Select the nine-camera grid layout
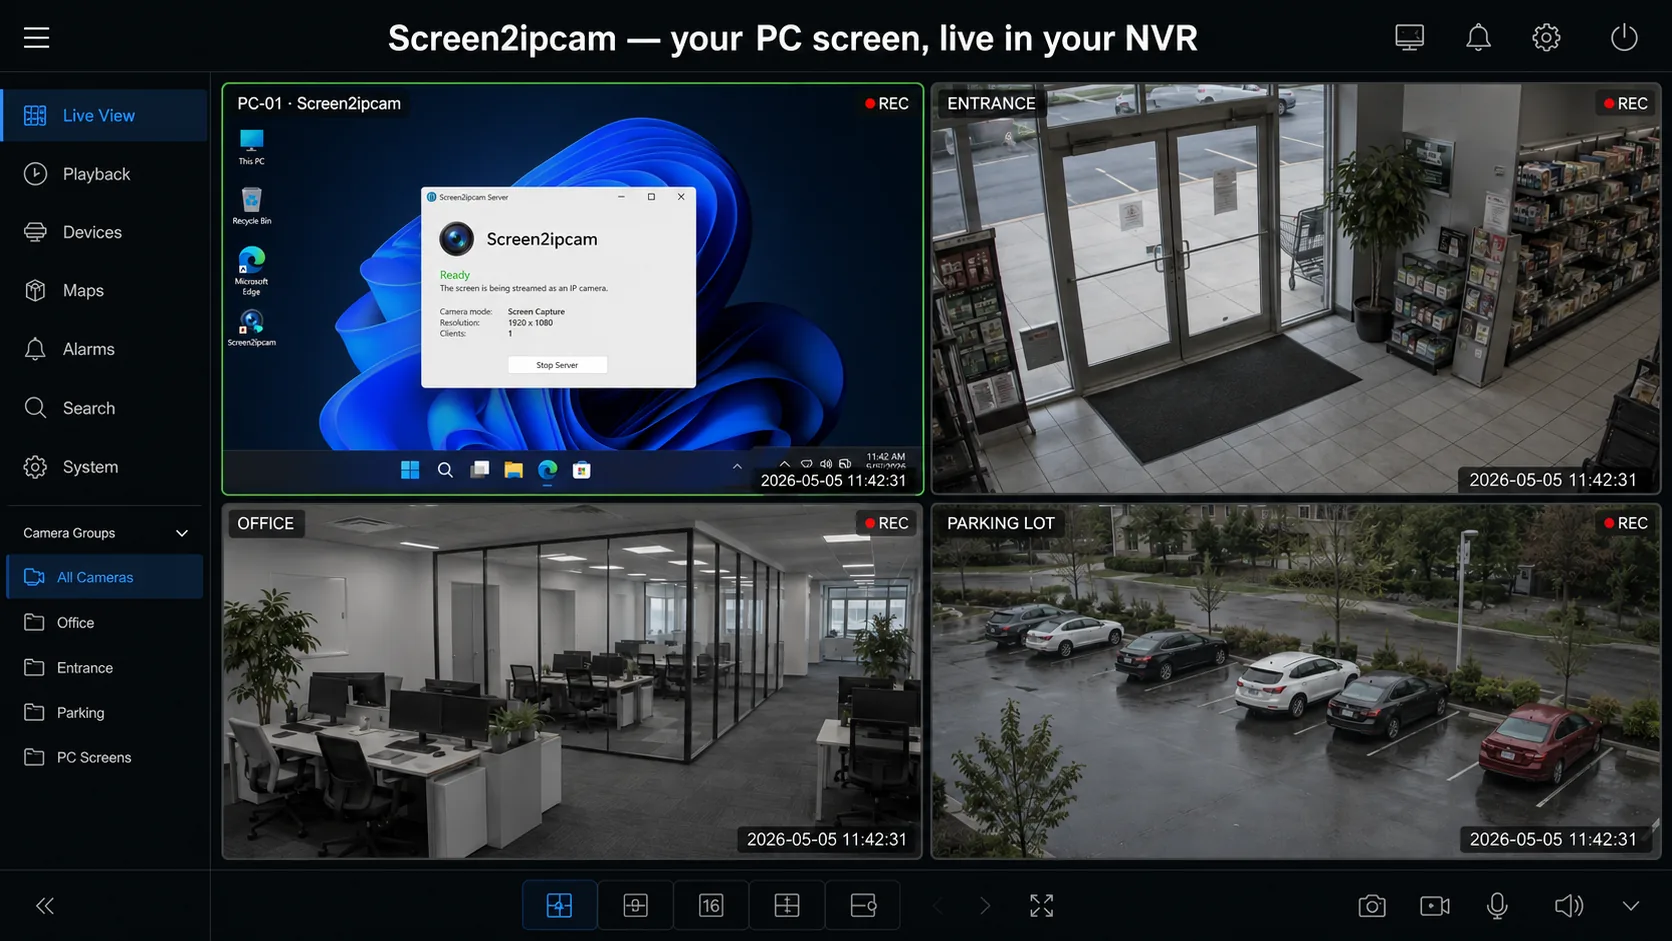Screen dimensions: 1672x941 [635, 906]
